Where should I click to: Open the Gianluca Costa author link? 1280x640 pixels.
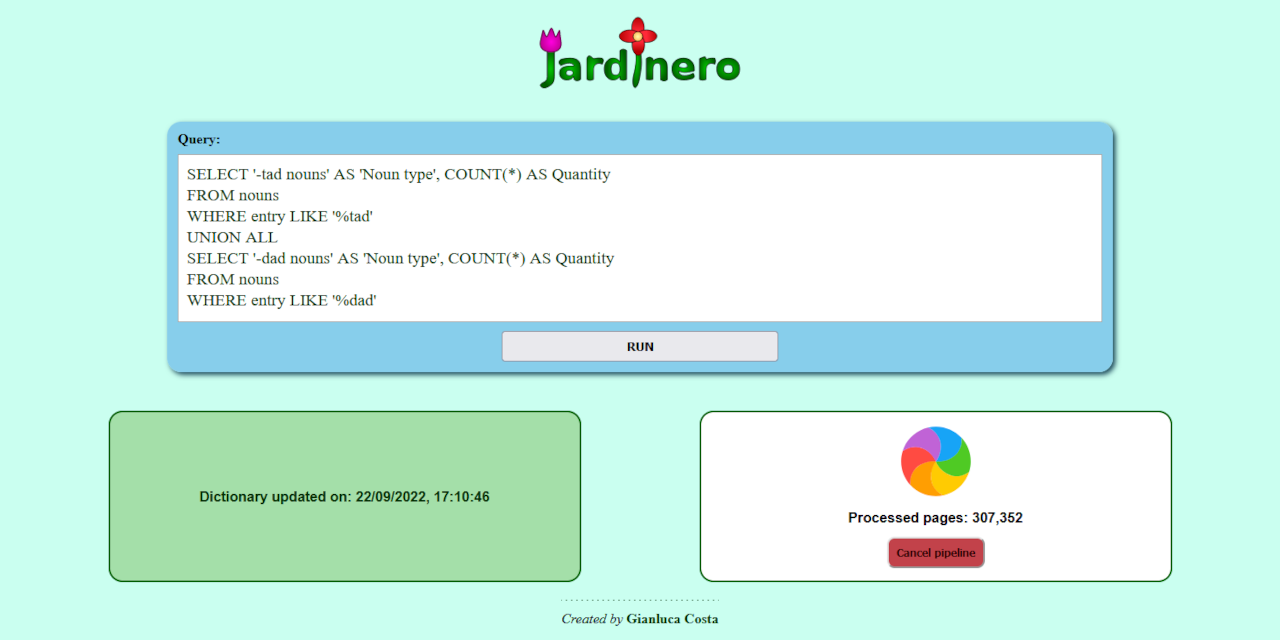coord(672,619)
